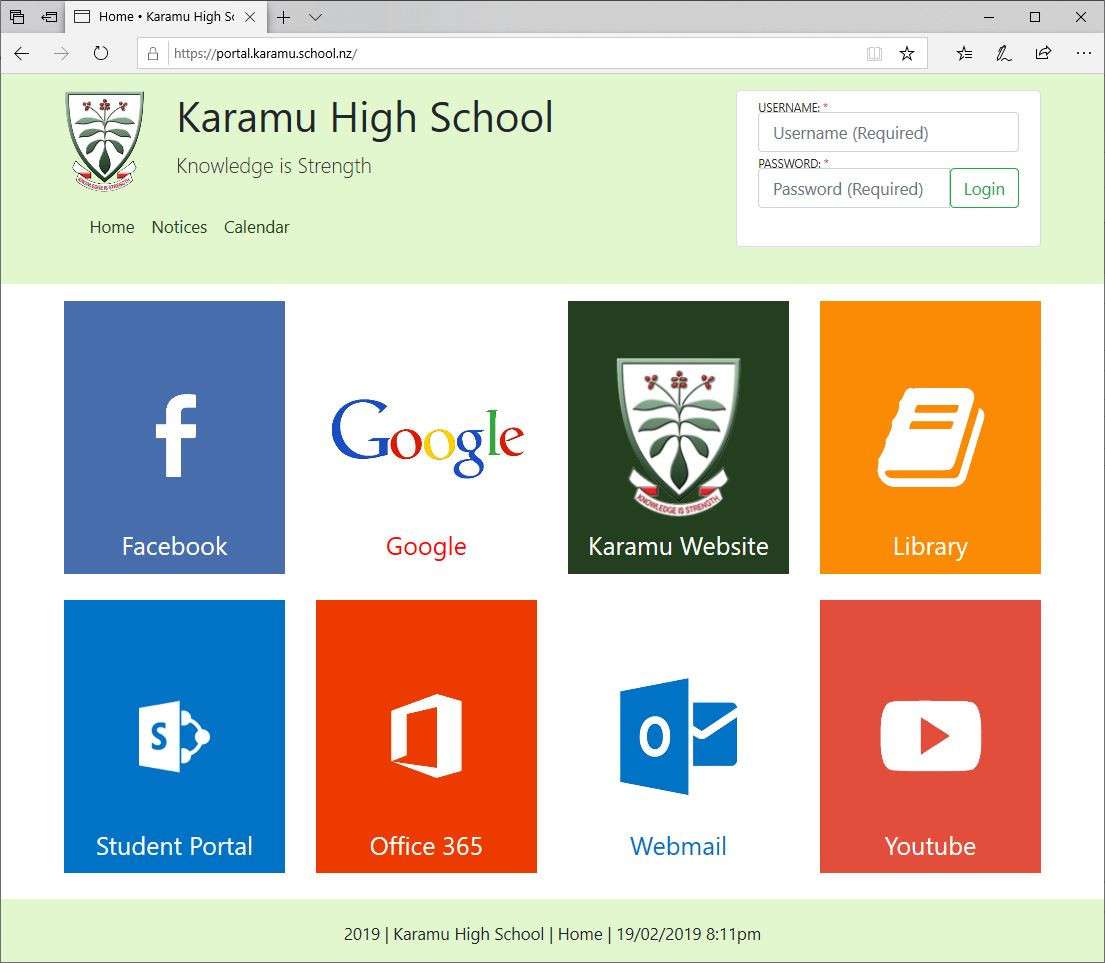Click the Karamu High School title heading
Screen dimensions: 1105x963
[x=365, y=117]
